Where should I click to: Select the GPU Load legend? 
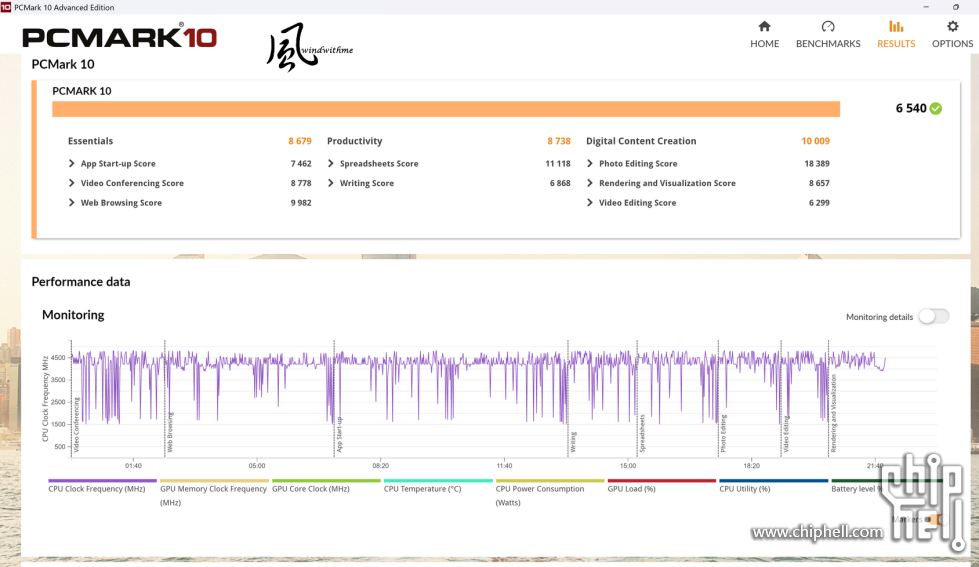tap(661, 487)
